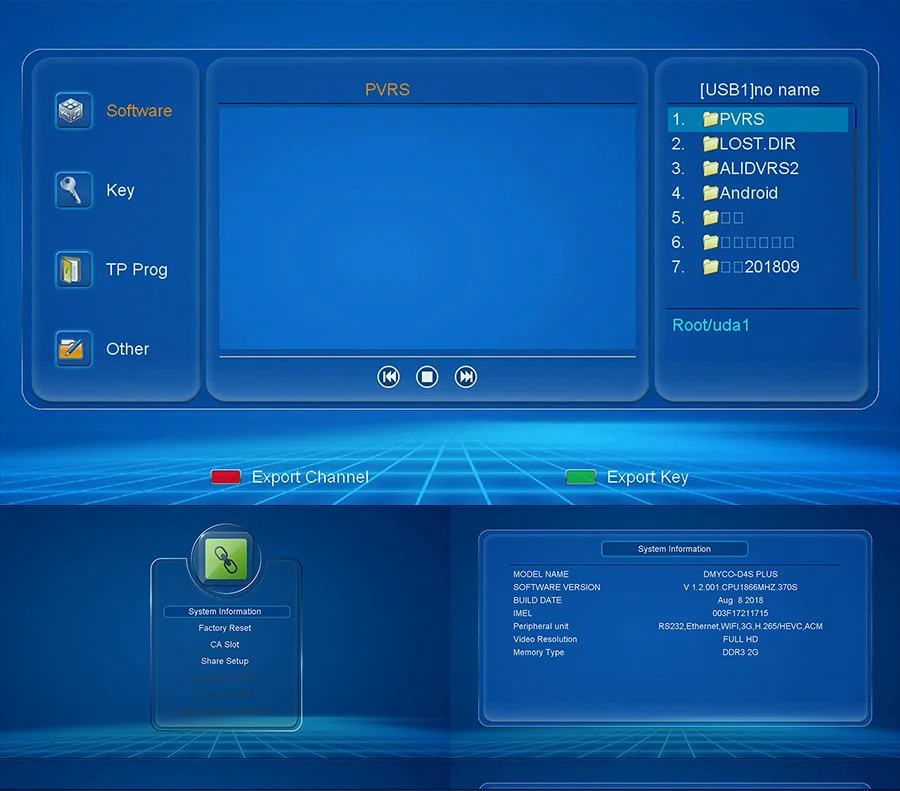Click the Android folder icon
The width and height of the screenshot is (900, 791).
tap(711, 193)
